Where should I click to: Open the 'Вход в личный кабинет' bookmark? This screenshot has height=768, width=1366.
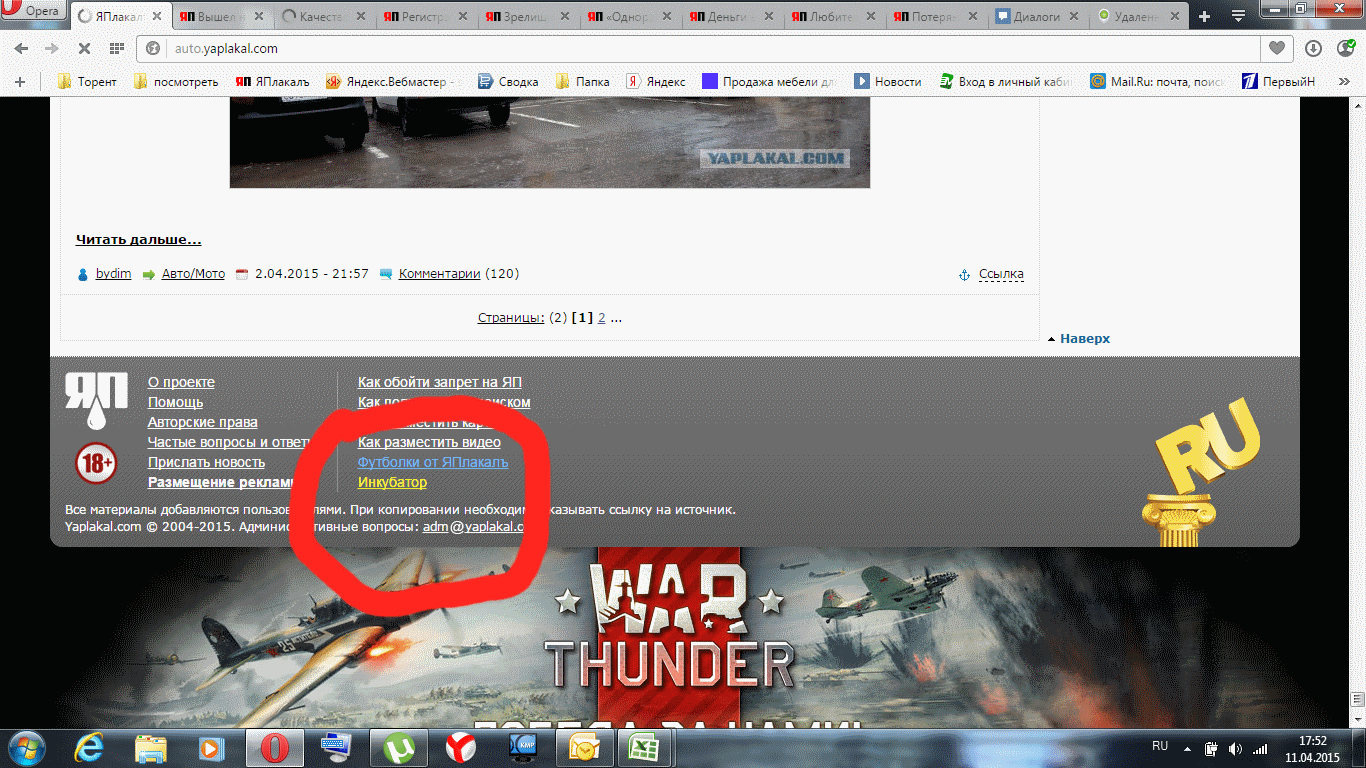1007,82
